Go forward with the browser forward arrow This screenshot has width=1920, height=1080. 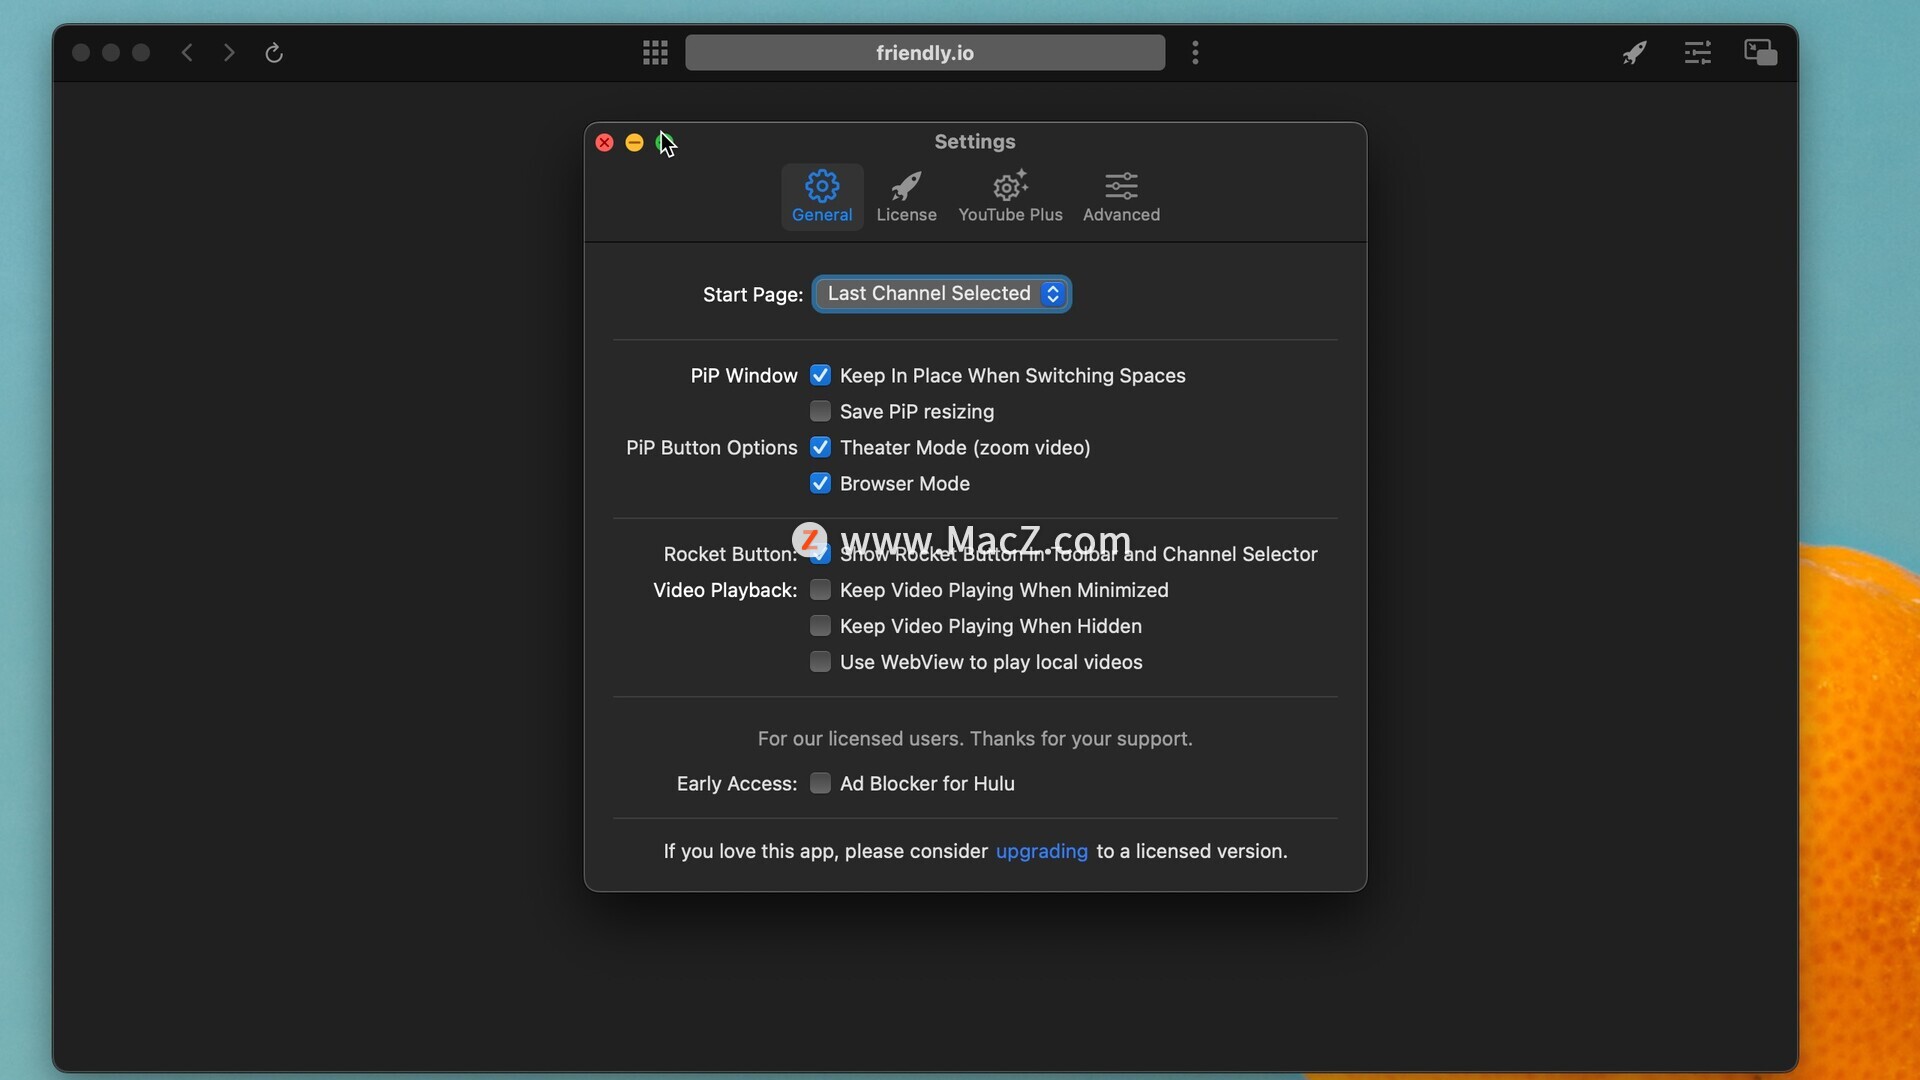229,52
